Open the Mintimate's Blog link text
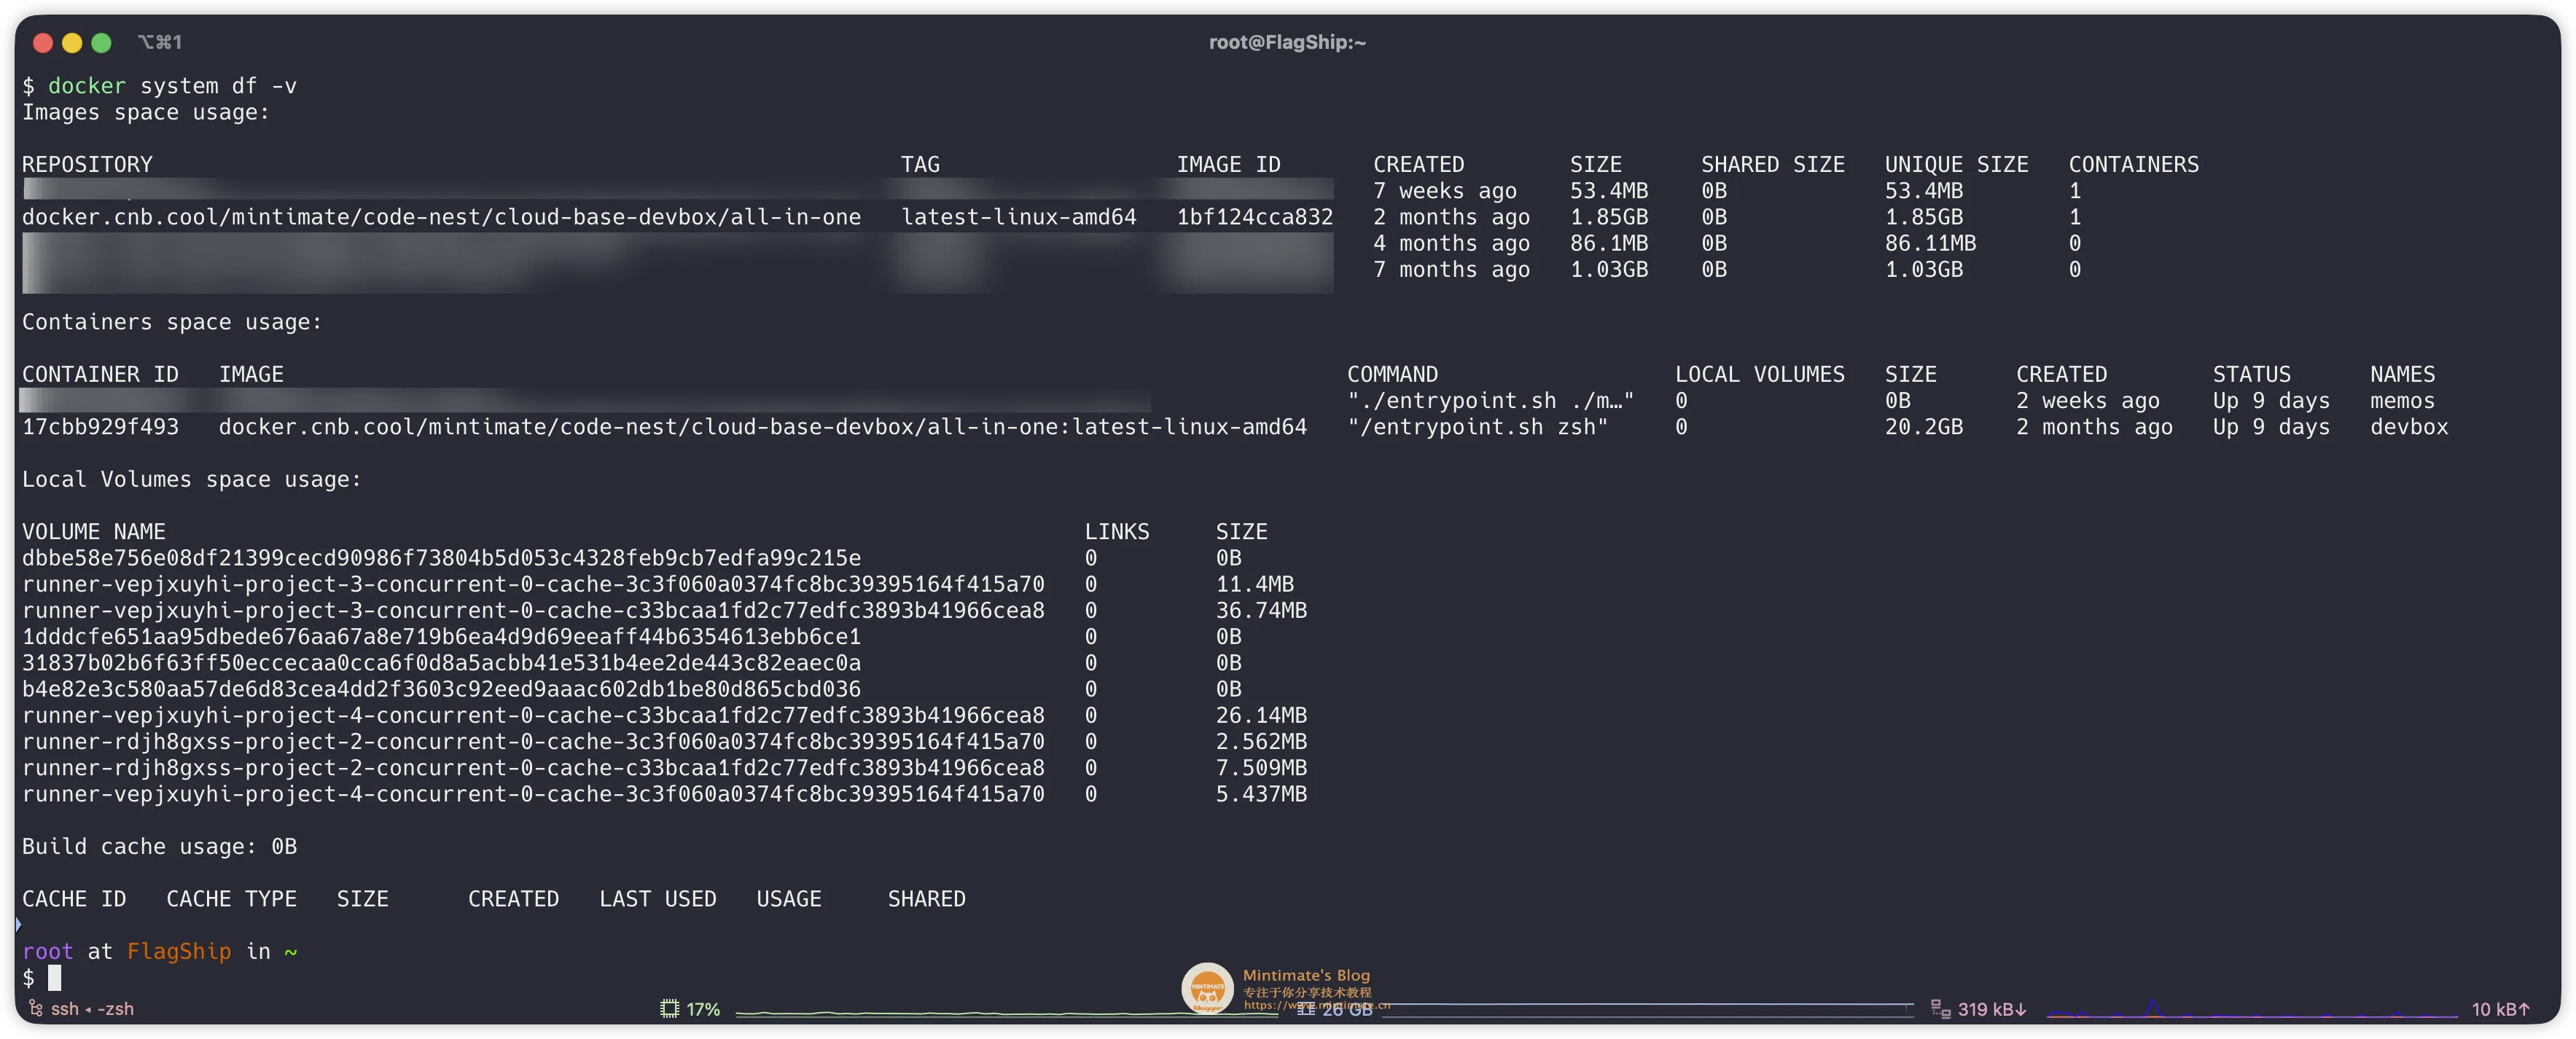The height and width of the screenshot is (1039, 2576). tap(1306, 975)
